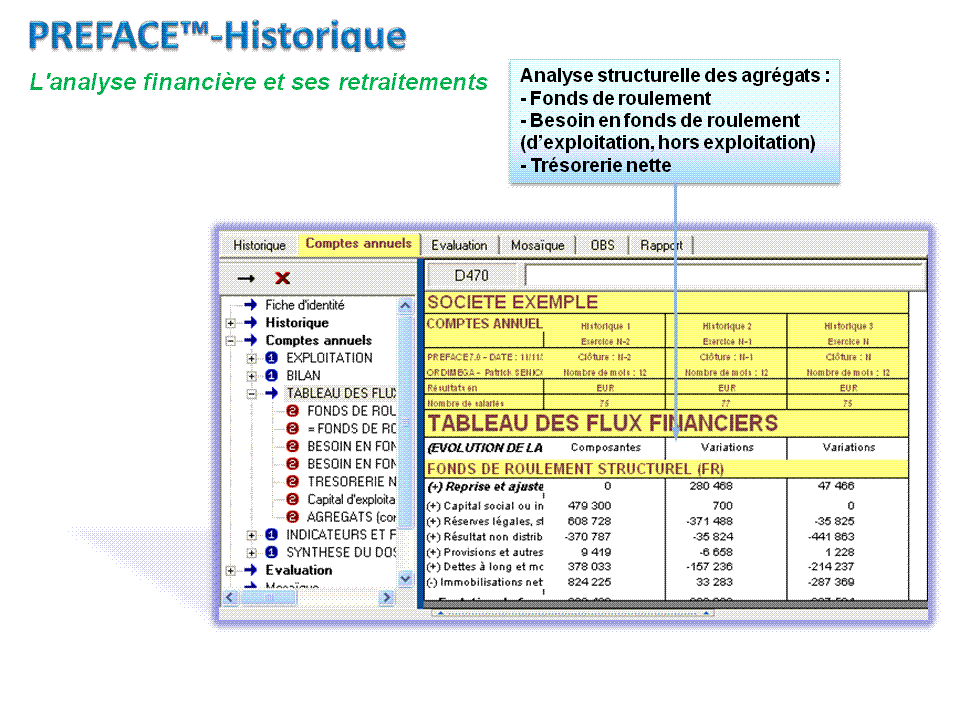Image resolution: width=960 pixels, height=720 pixels.
Task: Click the blue circle icon beside SYNTHESE DU DOS
Action: 272,553
